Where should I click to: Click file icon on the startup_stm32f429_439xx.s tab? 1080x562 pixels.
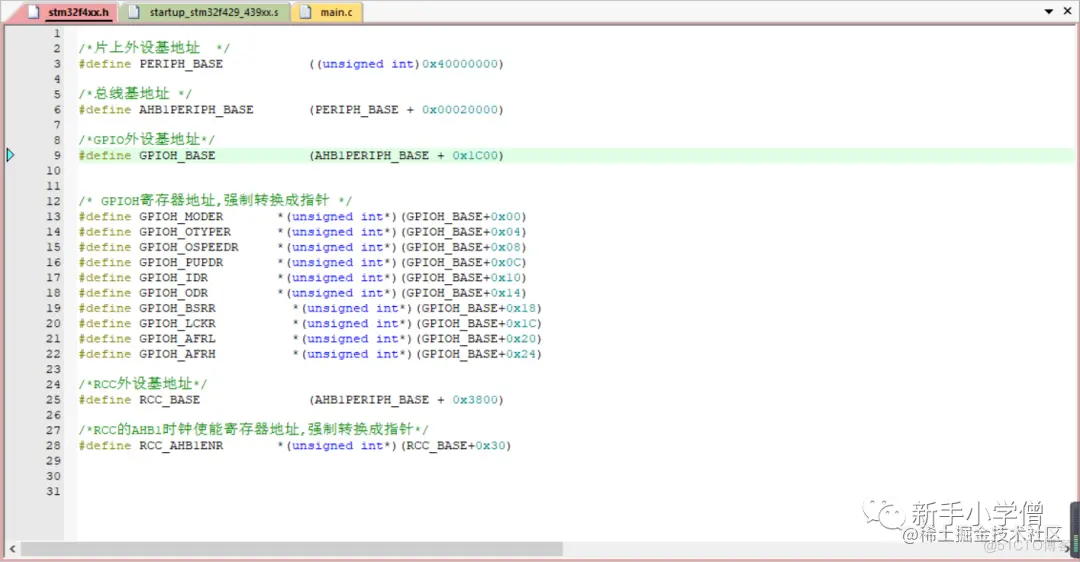[135, 12]
